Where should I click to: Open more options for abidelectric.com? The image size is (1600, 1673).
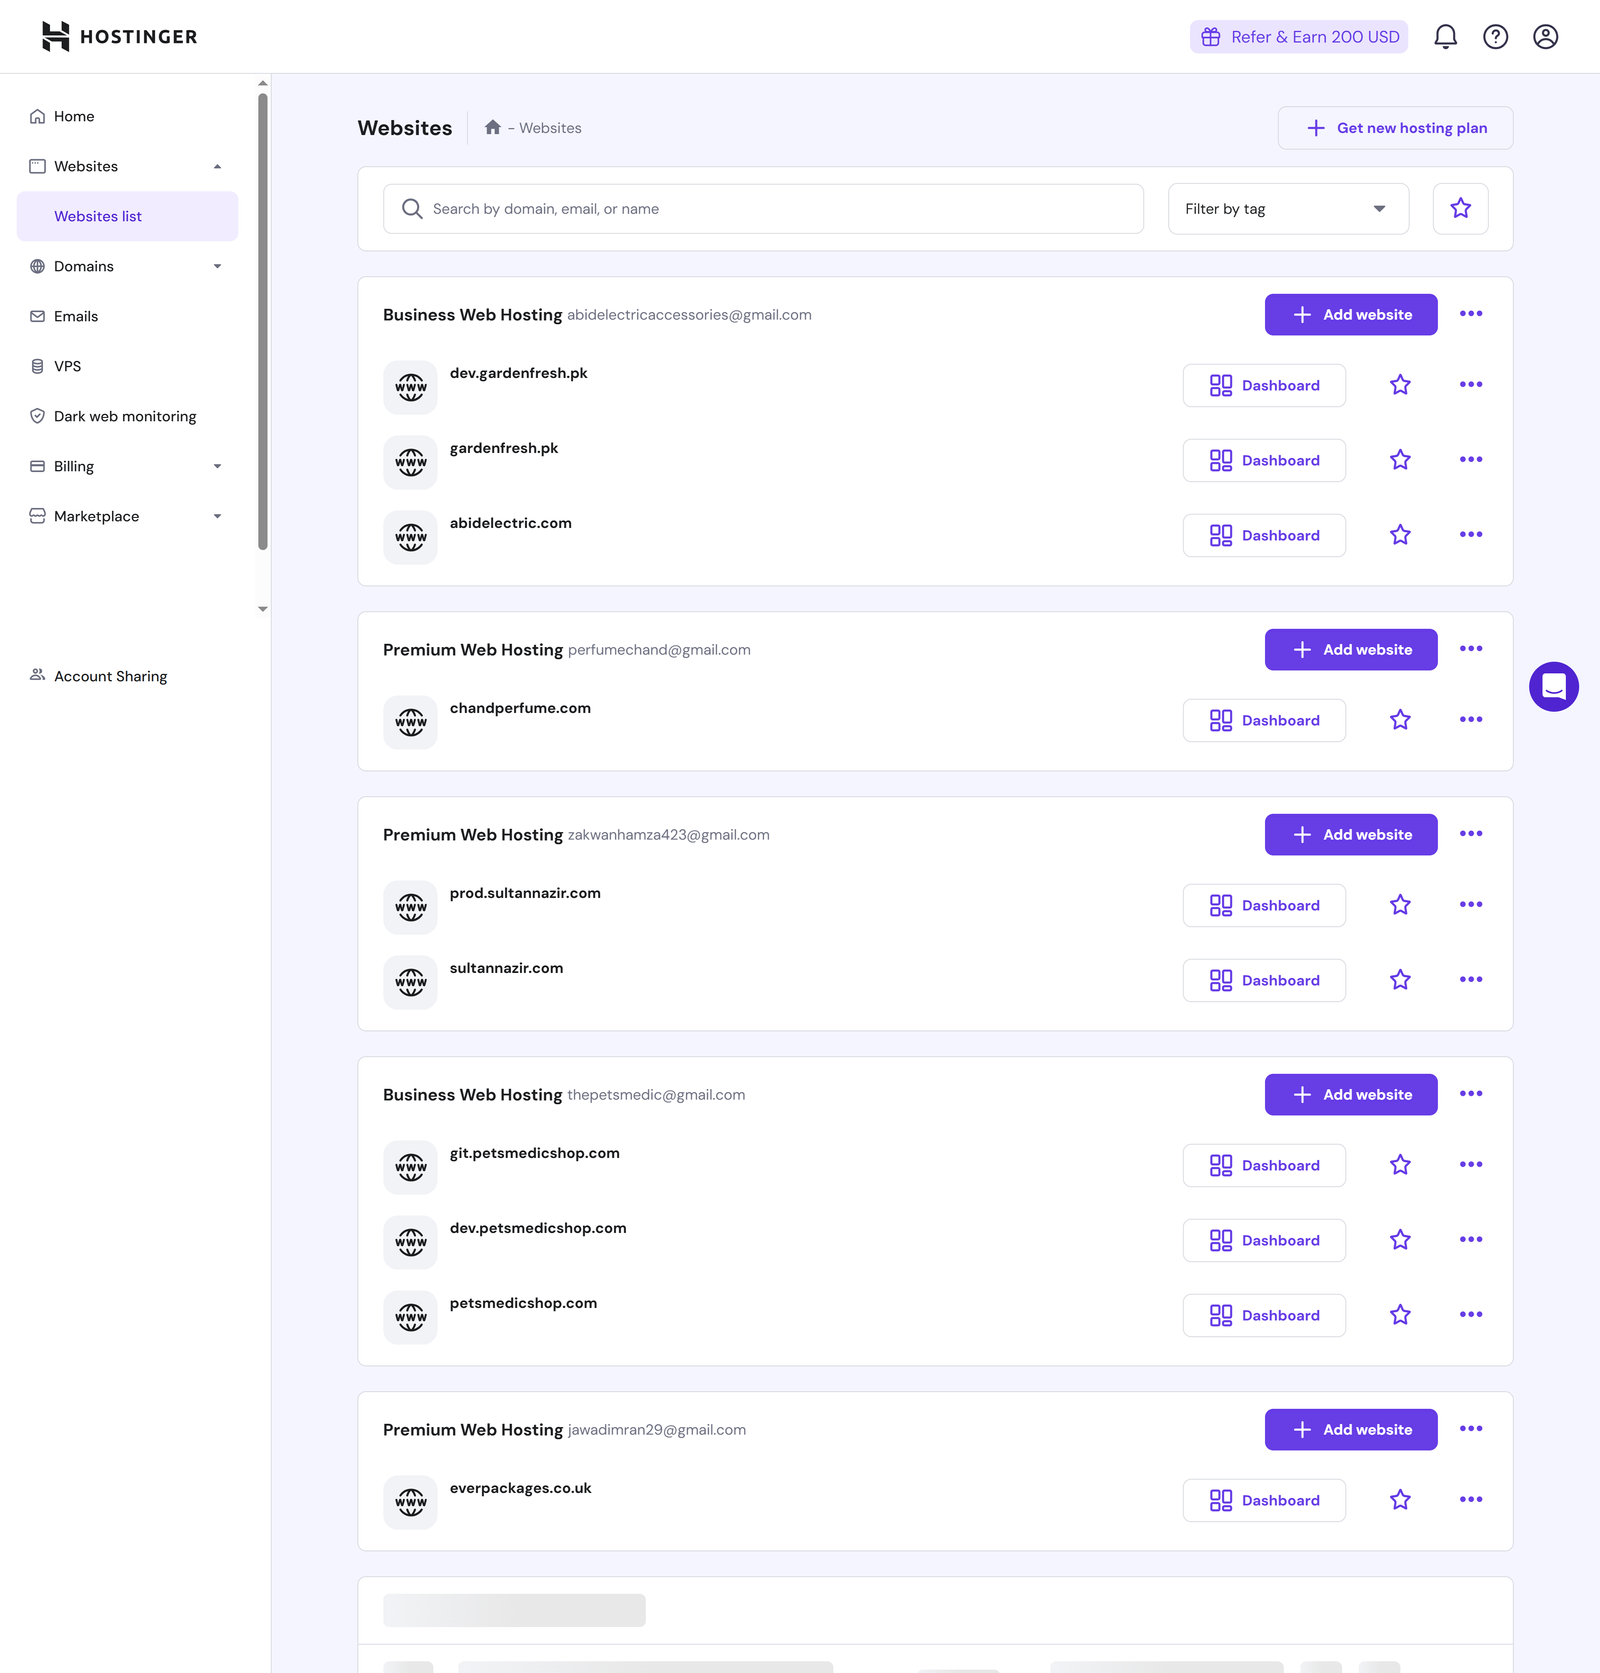(x=1471, y=535)
